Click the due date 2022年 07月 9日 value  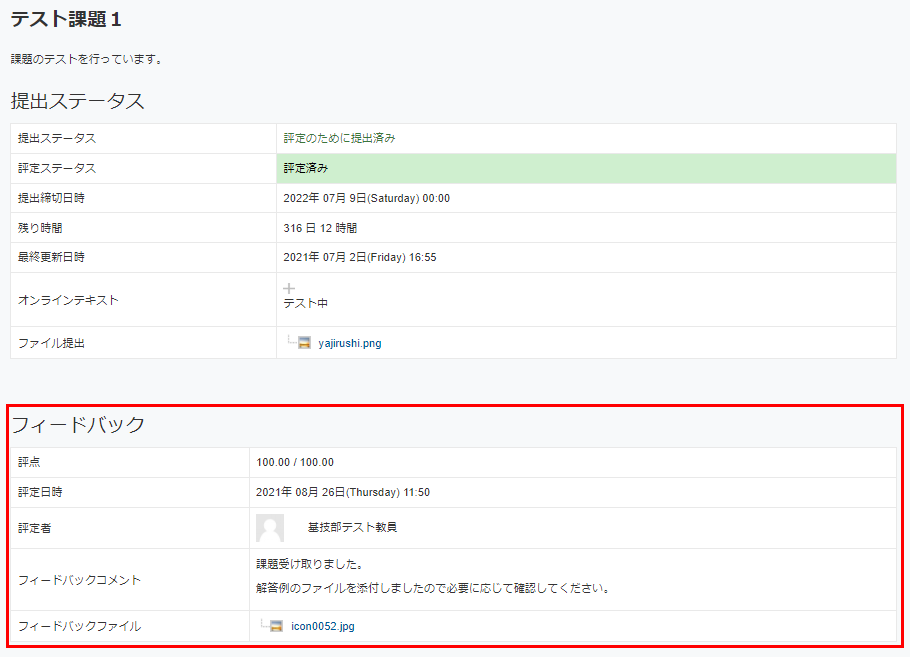366,198
